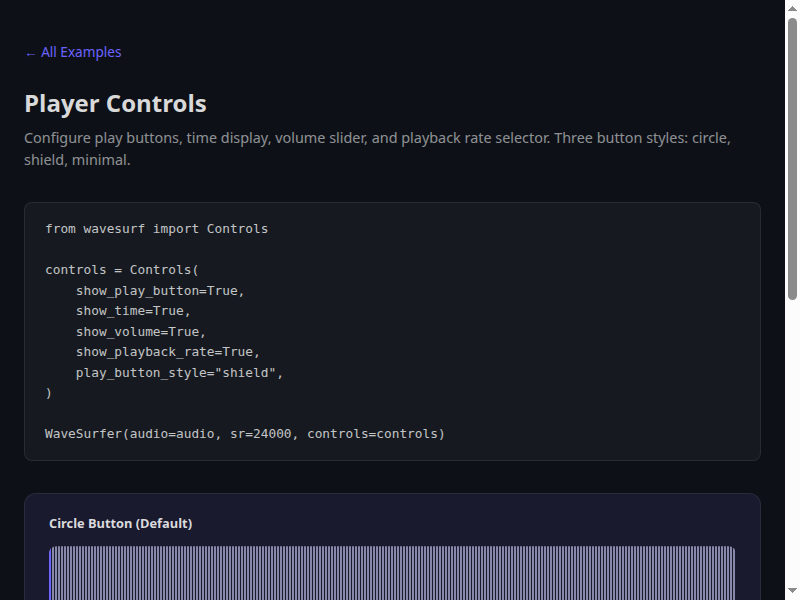Click the show_play_button=True code line
Image resolution: width=800 pixels, height=600 pixels.
point(160,291)
